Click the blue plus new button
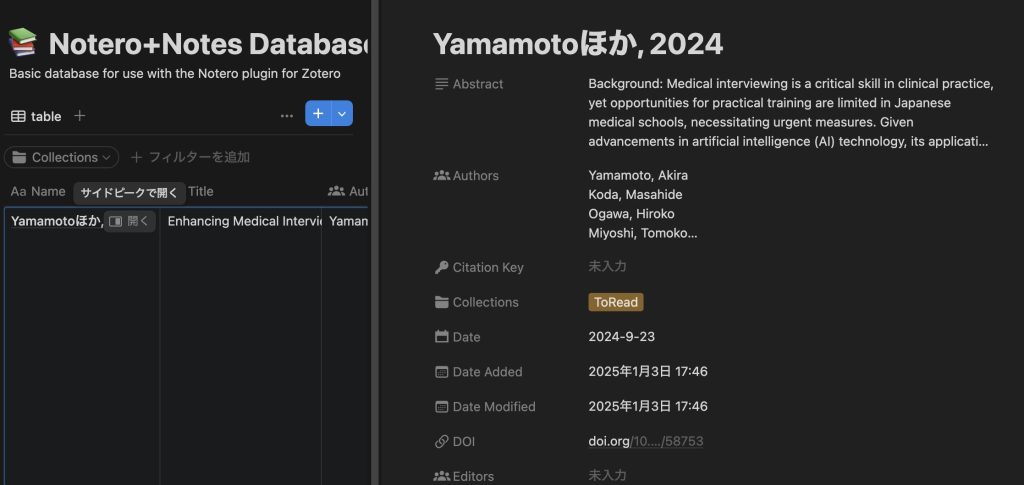The width and height of the screenshot is (1024, 485). (x=318, y=114)
